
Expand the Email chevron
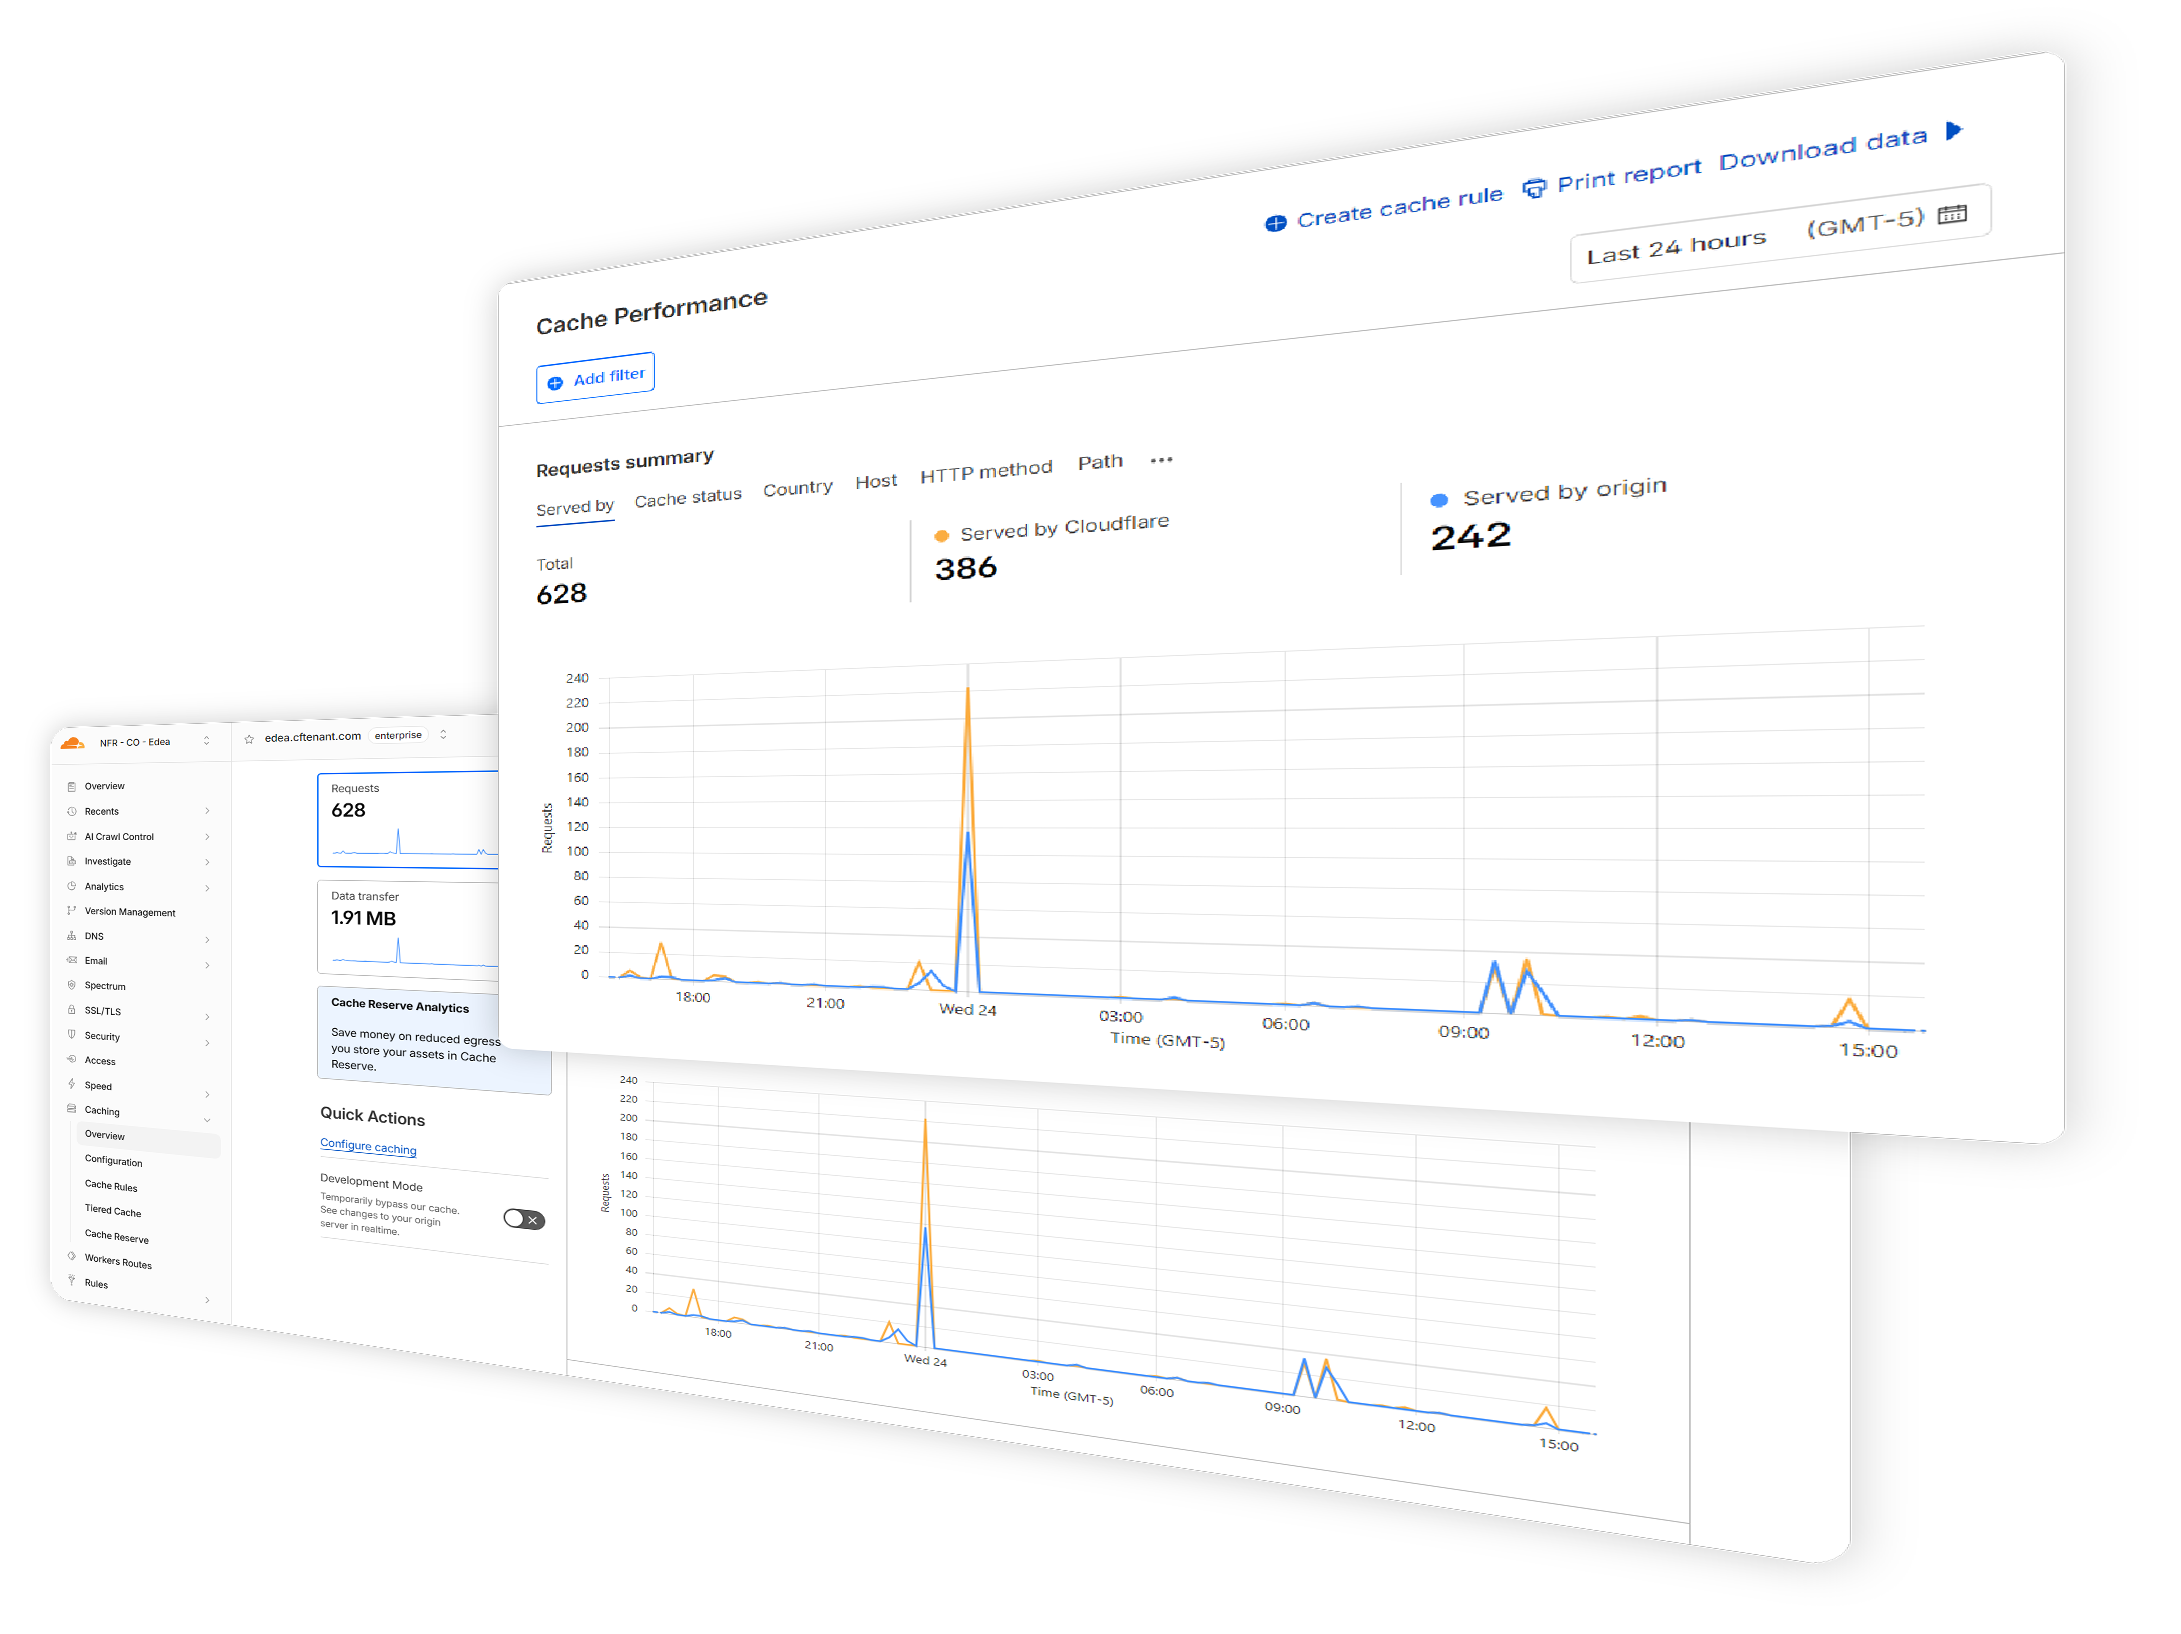coord(207,965)
